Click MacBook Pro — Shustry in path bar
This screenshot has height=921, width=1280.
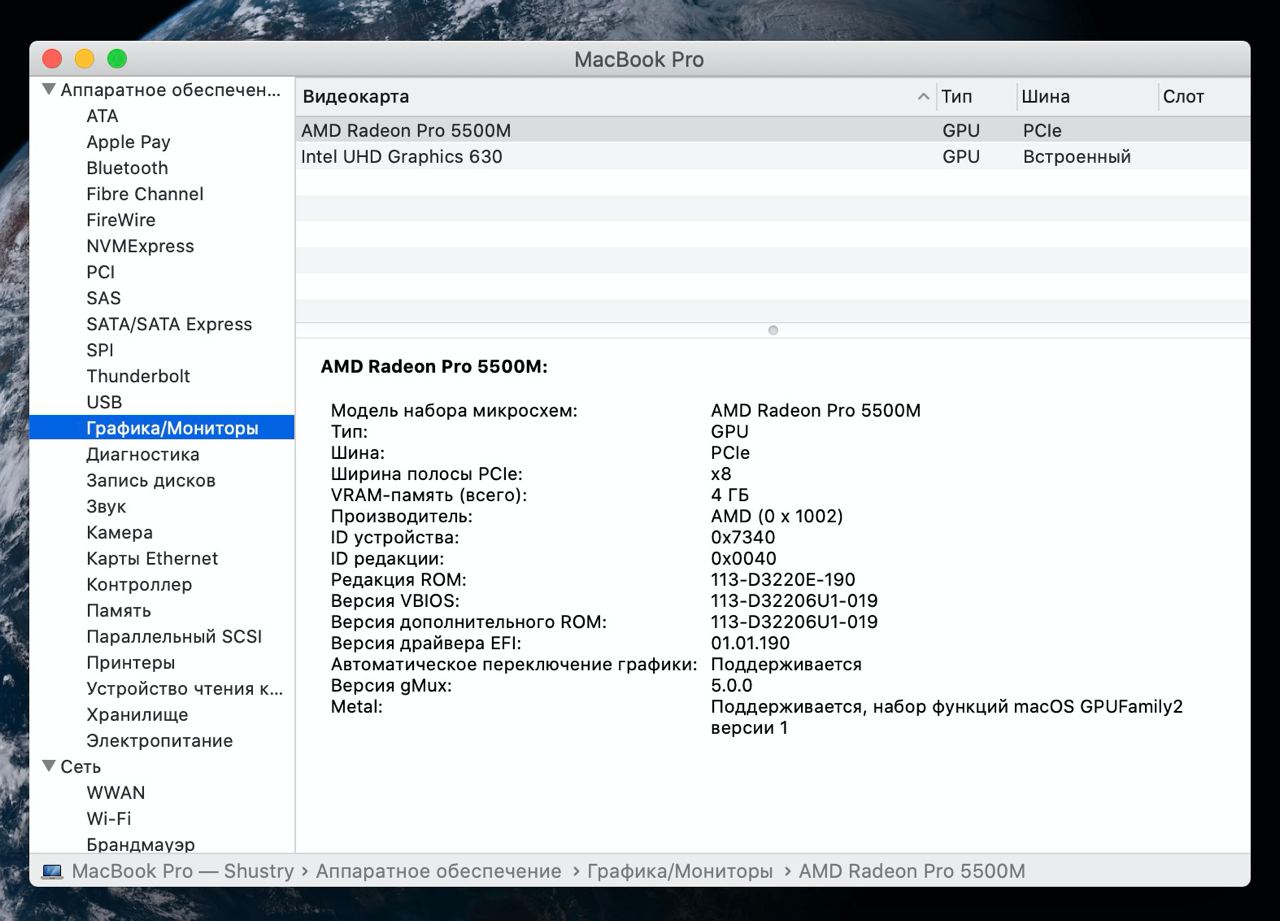[x=183, y=871]
